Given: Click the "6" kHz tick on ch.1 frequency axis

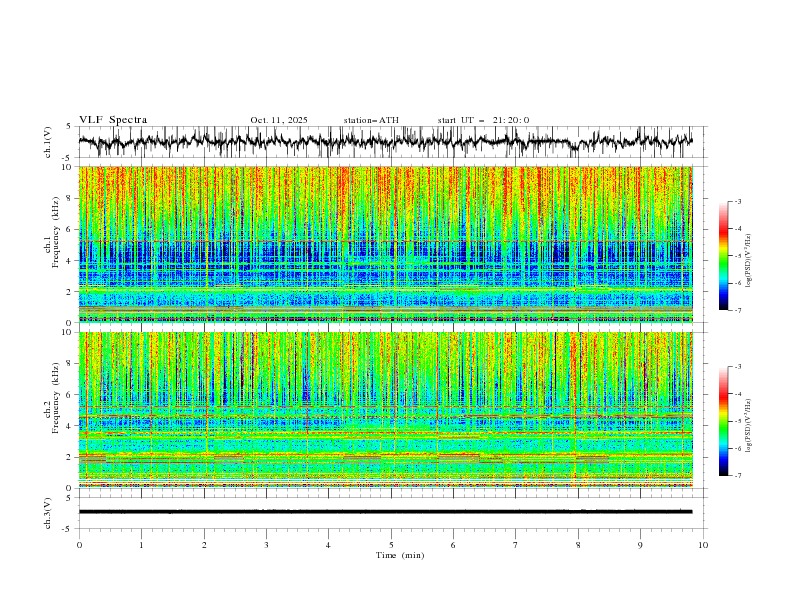Looking at the screenshot, I should pos(70,229).
